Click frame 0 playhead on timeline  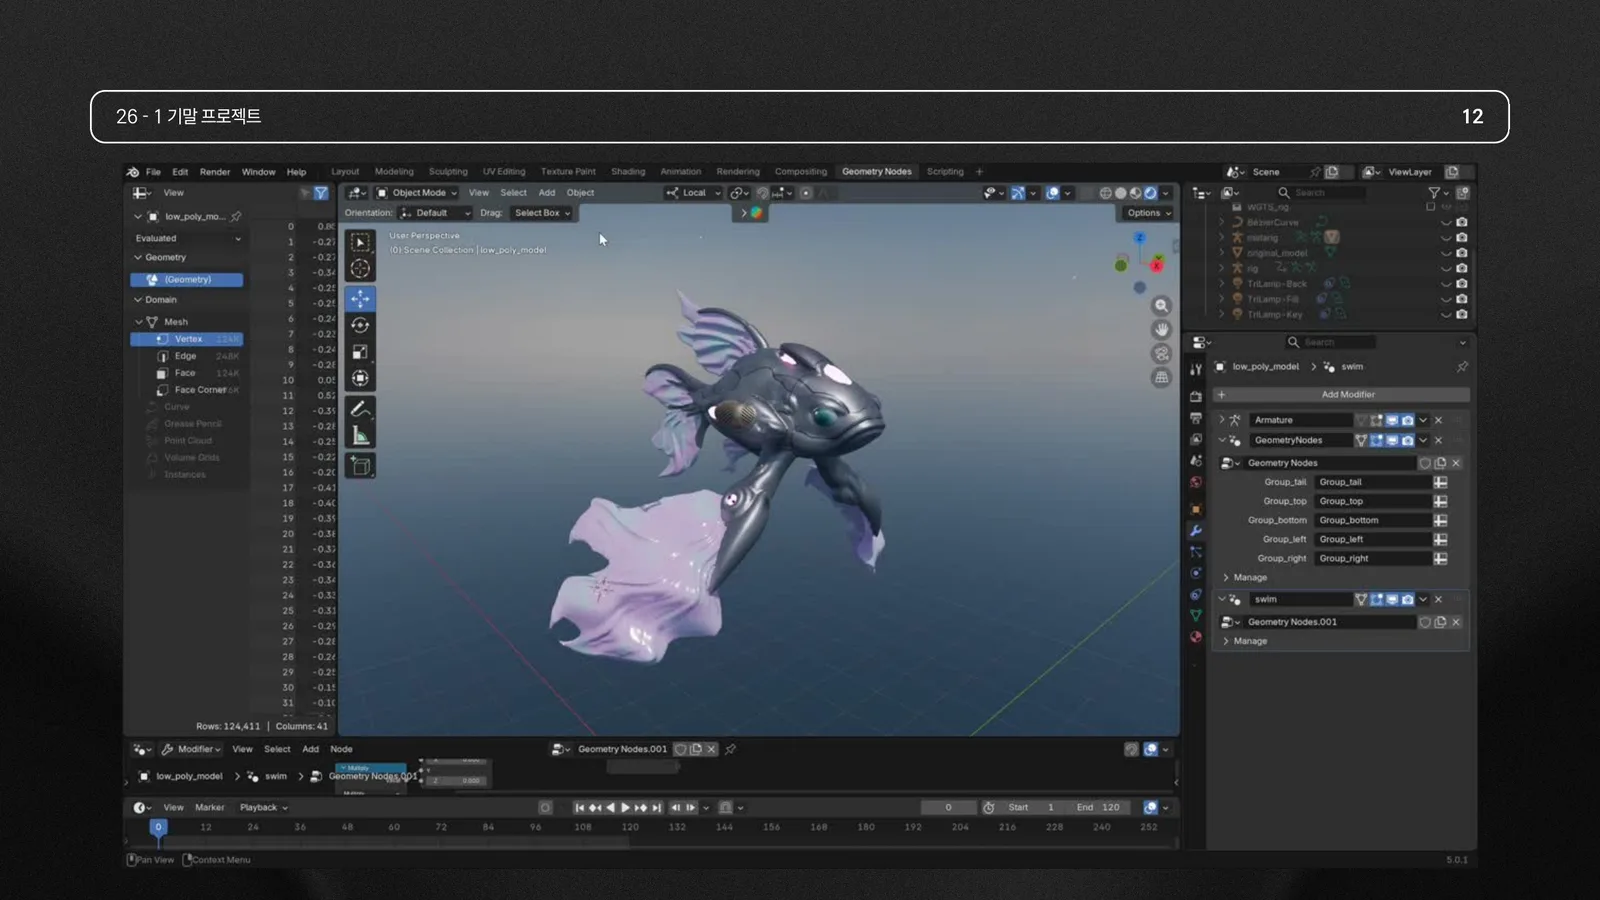[x=158, y=827]
